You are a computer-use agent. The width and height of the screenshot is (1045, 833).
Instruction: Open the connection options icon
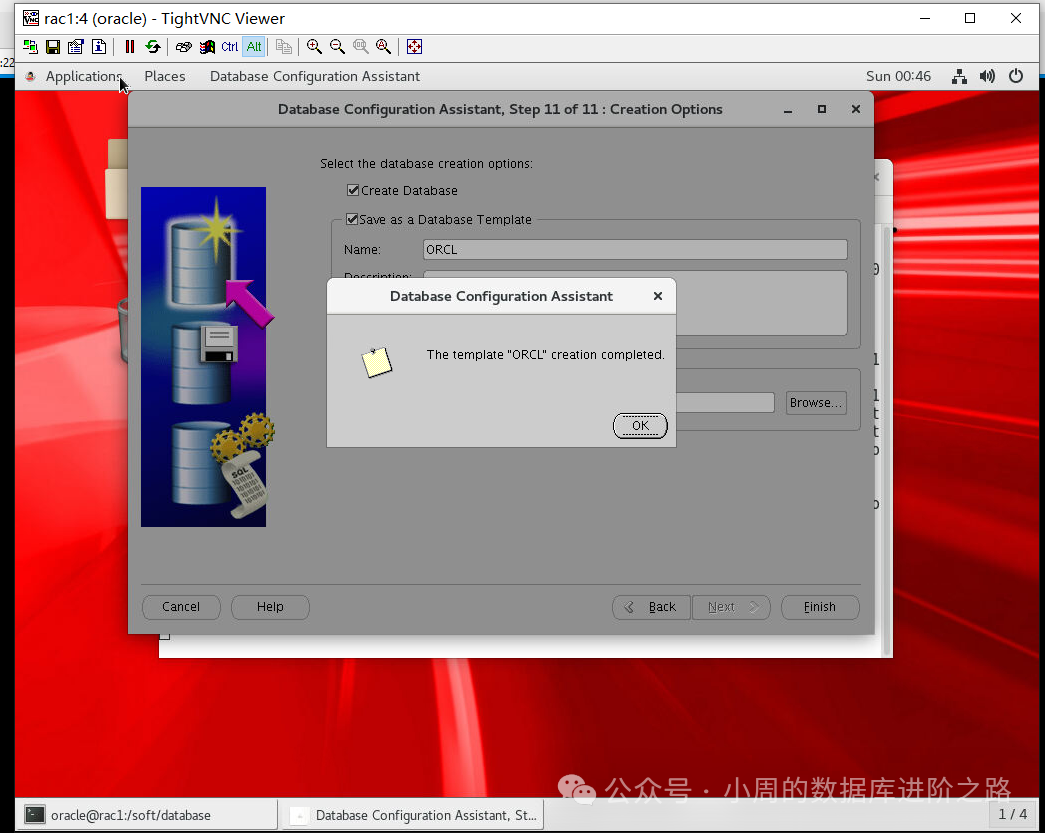pos(76,47)
